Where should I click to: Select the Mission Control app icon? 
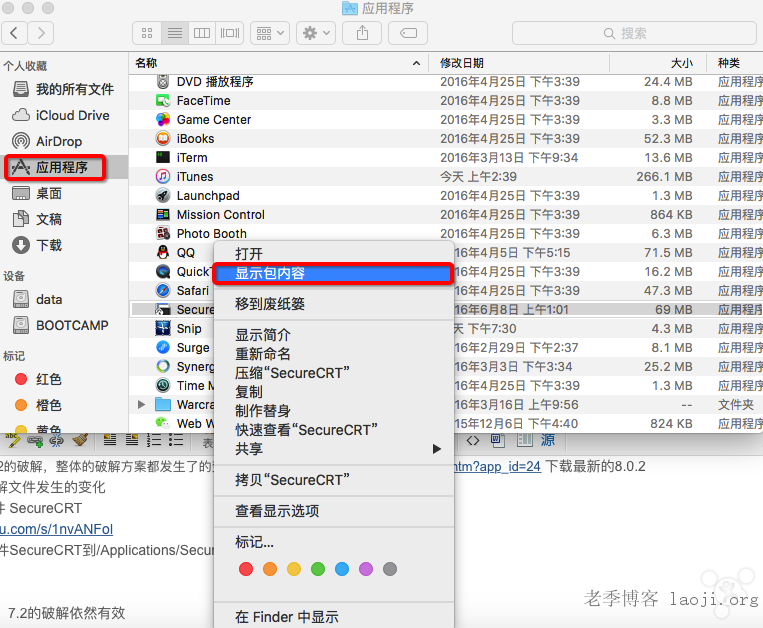click(163, 215)
